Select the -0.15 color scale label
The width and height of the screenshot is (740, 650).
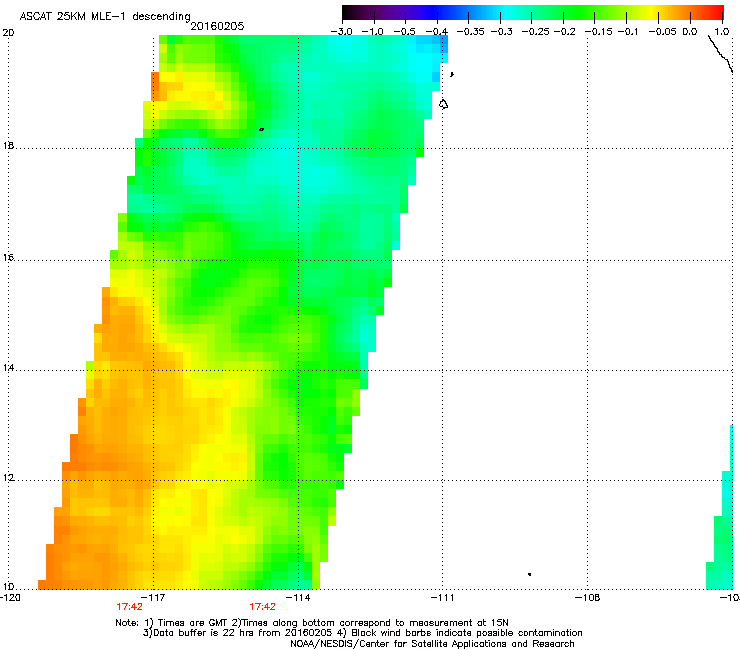coord(598,32)
